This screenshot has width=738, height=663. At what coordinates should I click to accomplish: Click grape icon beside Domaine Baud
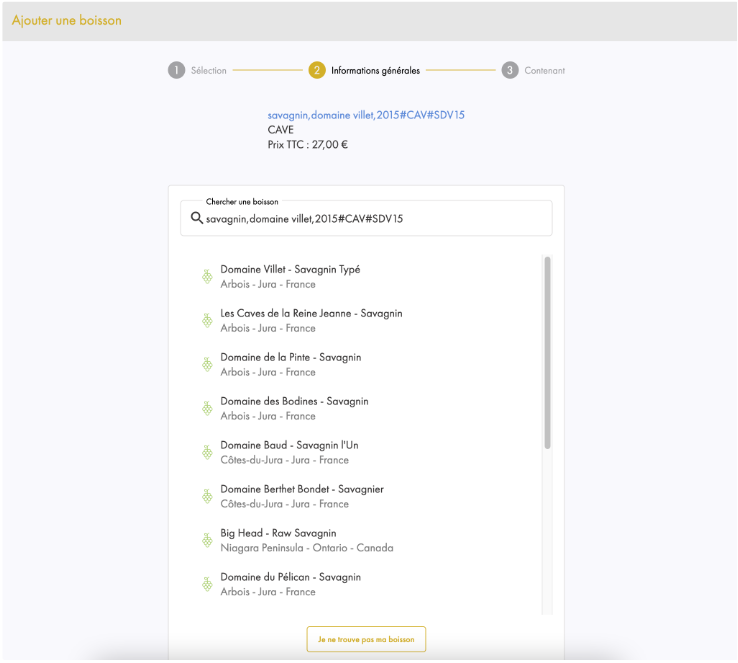[x=207, y=452]
